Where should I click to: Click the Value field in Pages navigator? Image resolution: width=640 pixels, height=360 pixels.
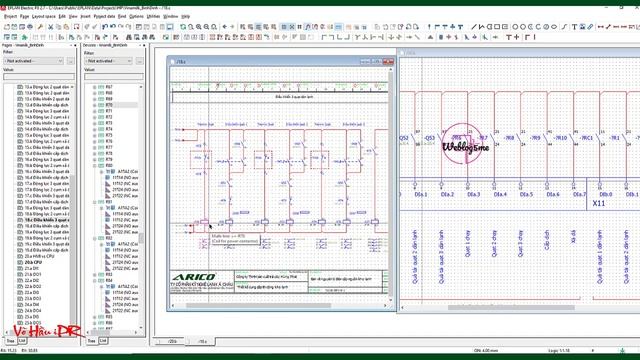(39, 76)
